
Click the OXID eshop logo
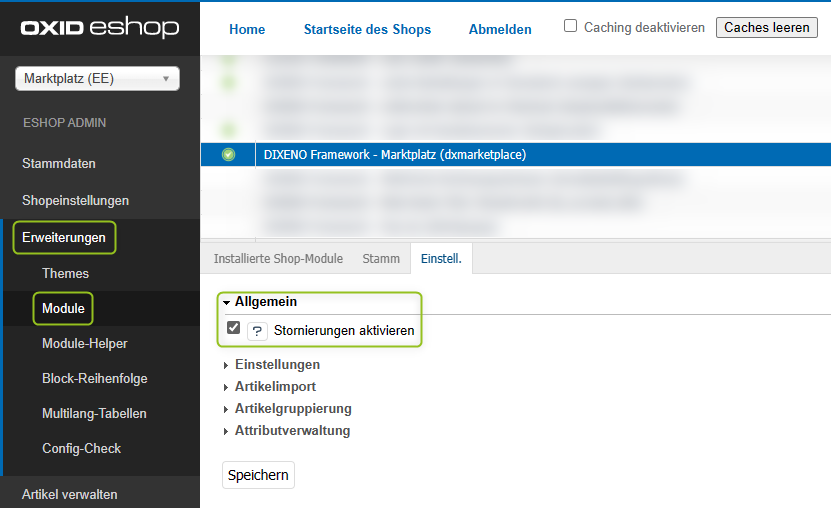click(100, 28)
